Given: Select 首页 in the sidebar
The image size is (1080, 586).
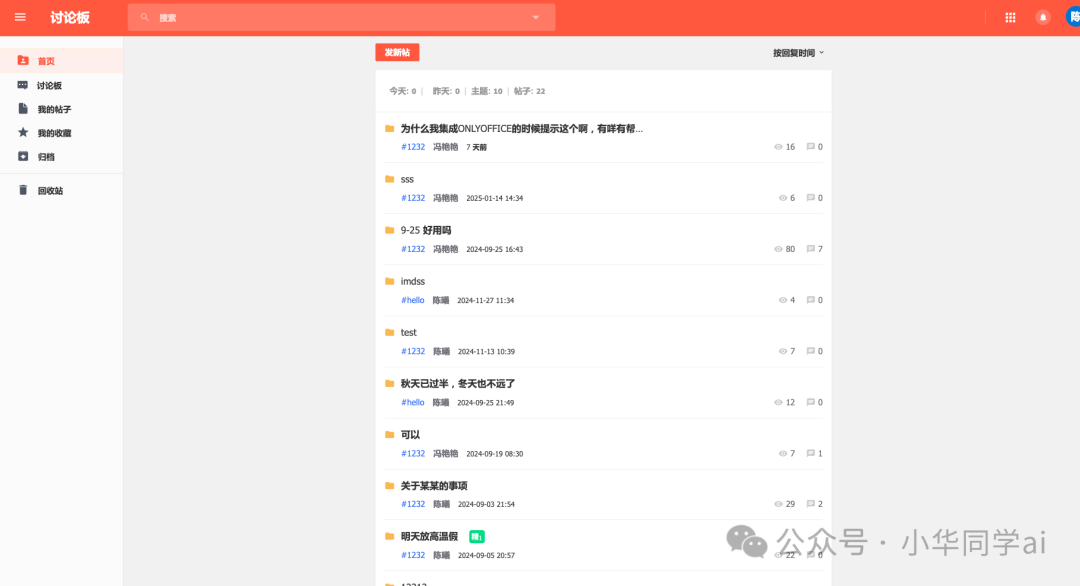Looking at the screenshot, I should 61,61.
